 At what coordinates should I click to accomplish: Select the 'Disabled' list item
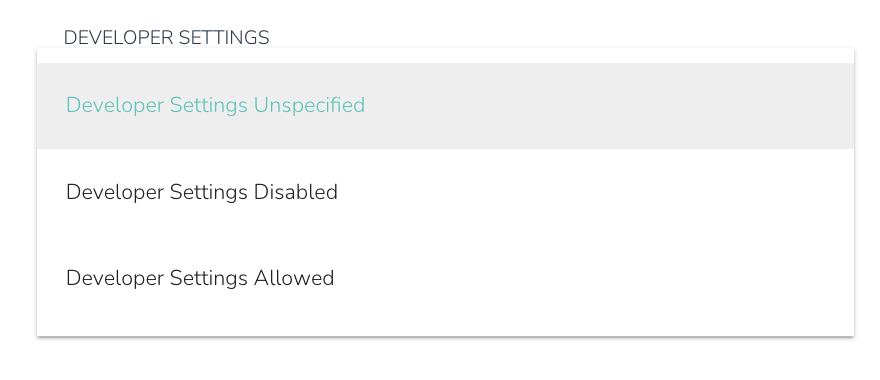(445, 192)
